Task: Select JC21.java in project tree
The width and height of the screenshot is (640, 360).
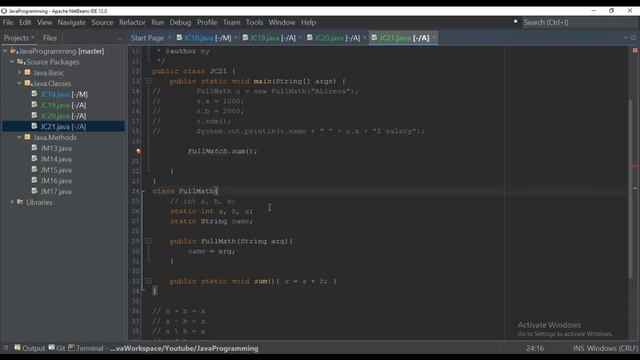Action: pyautogui.click(x=63, y=127)
